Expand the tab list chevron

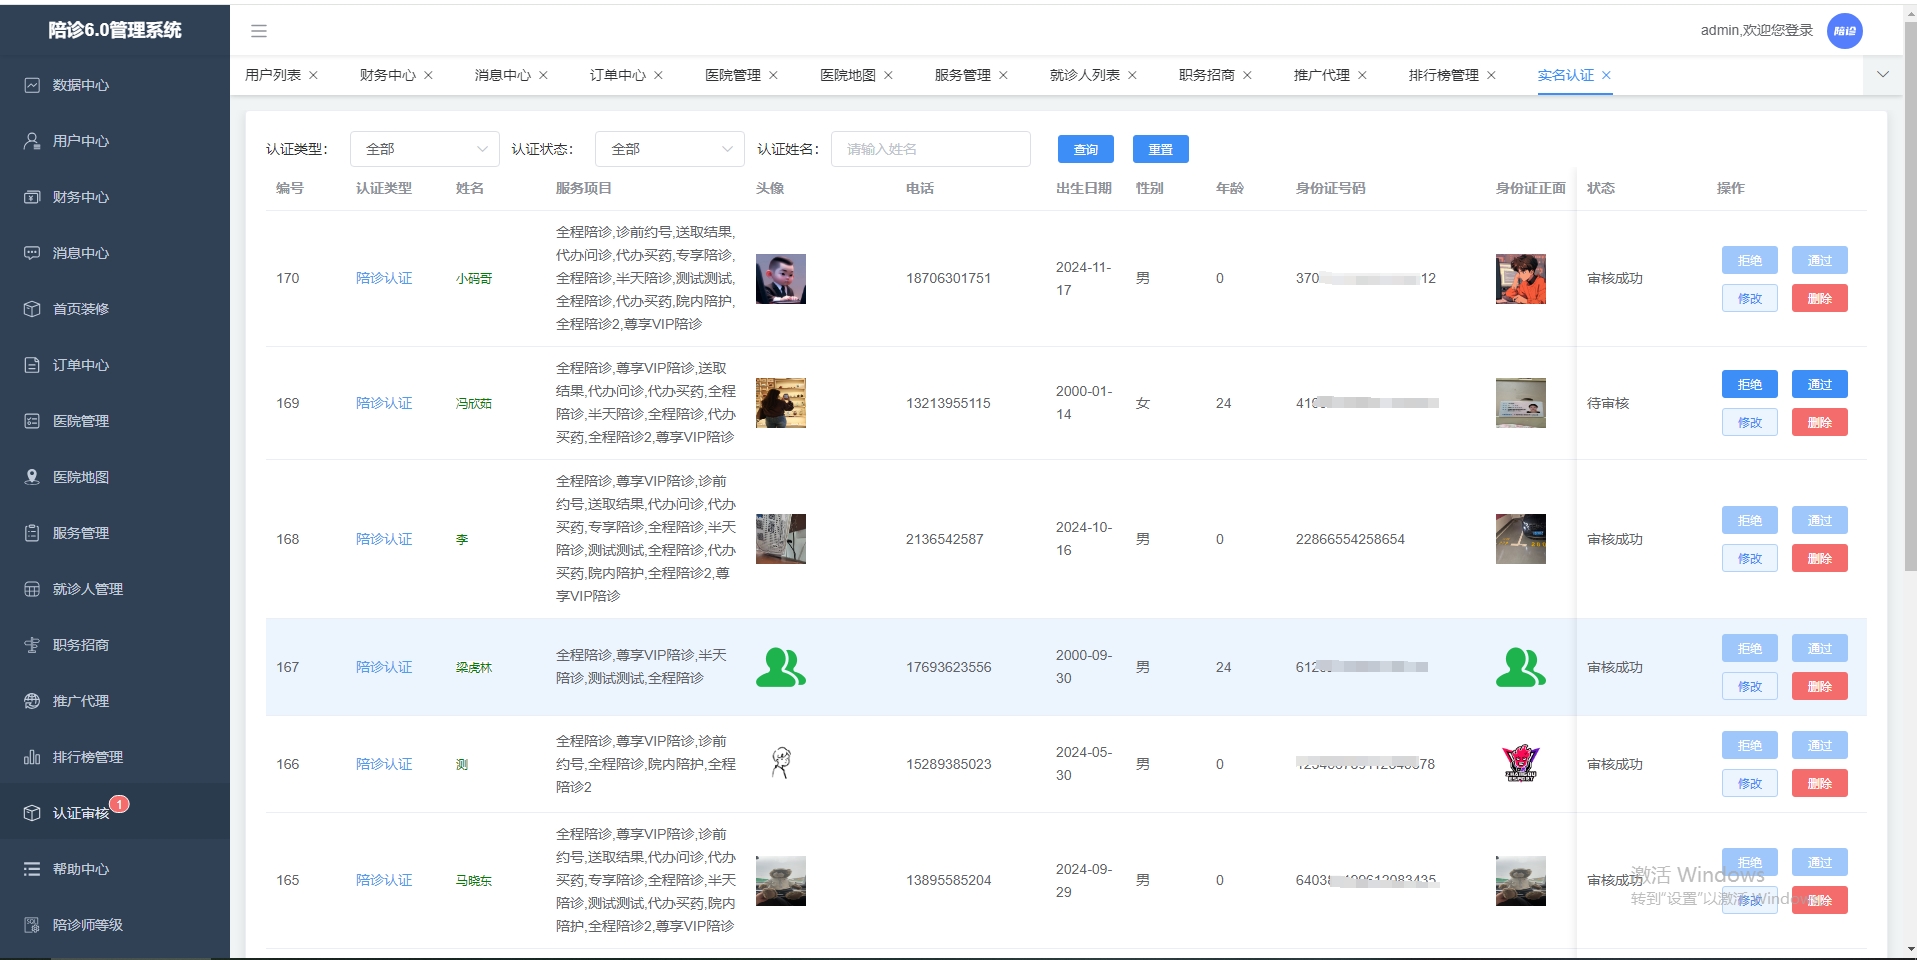coord(1882,75)
